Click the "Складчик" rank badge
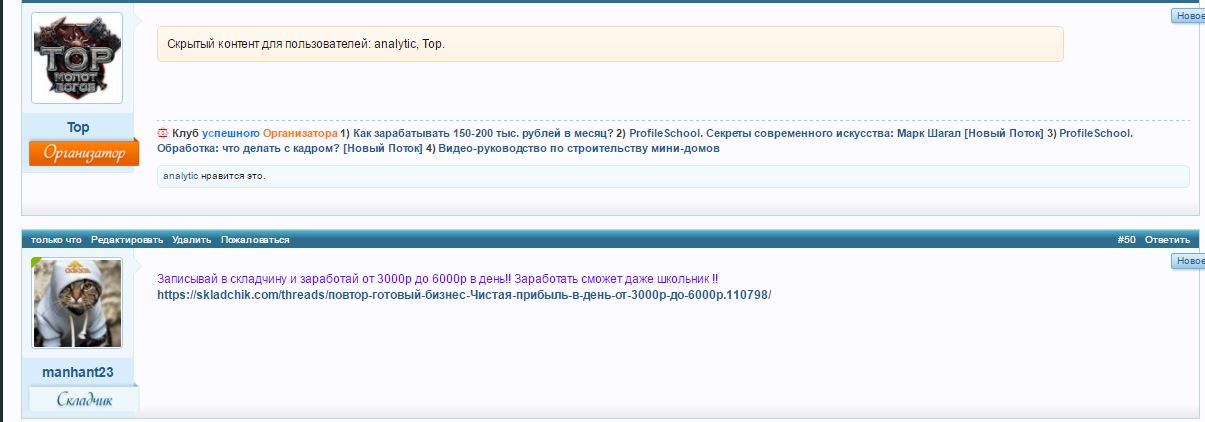Screen dimensions: 1205x422 pyautogui.click(x=83, y=400)
